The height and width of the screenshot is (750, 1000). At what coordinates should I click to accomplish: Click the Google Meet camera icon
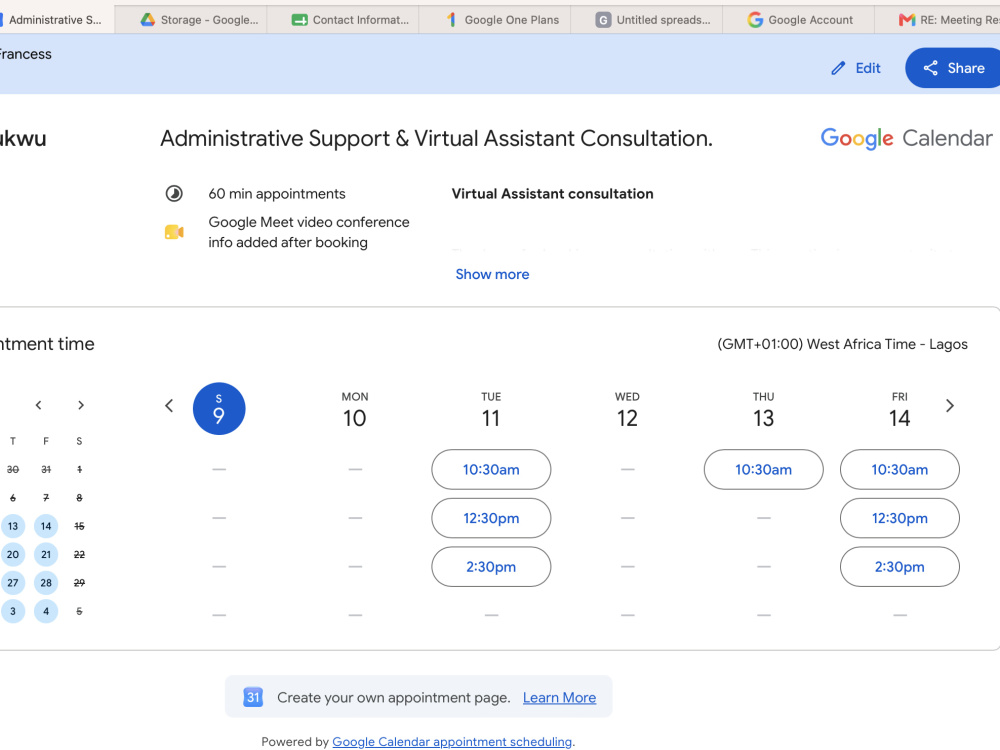tap(174, 232)
